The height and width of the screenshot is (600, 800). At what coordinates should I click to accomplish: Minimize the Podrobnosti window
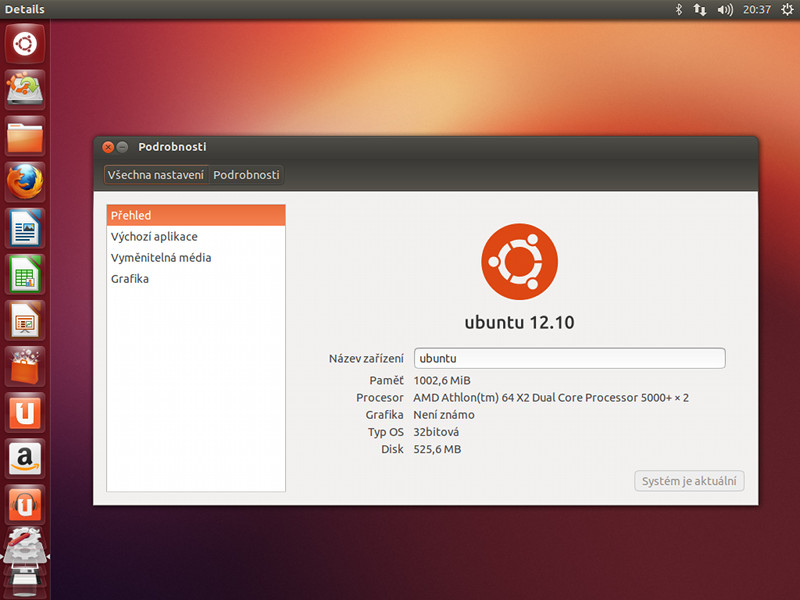pos(122,147)
